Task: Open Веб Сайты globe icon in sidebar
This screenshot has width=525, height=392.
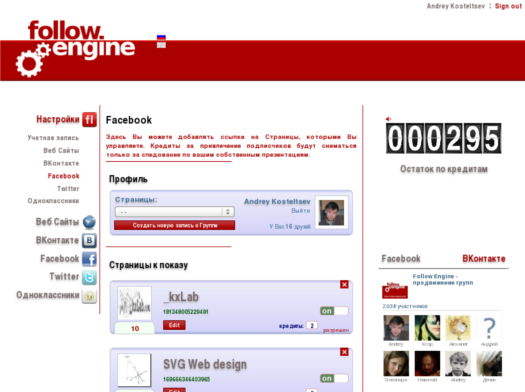Action: pyautogui.click(x=89, y=222)
